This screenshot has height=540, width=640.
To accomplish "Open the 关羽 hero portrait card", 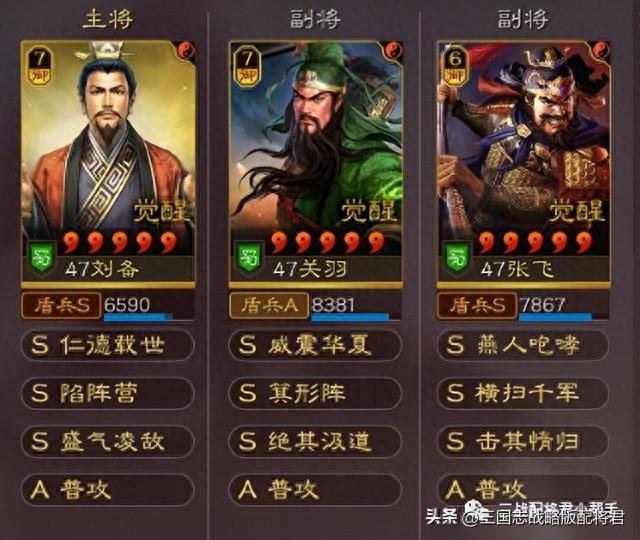I will (316, 164).
